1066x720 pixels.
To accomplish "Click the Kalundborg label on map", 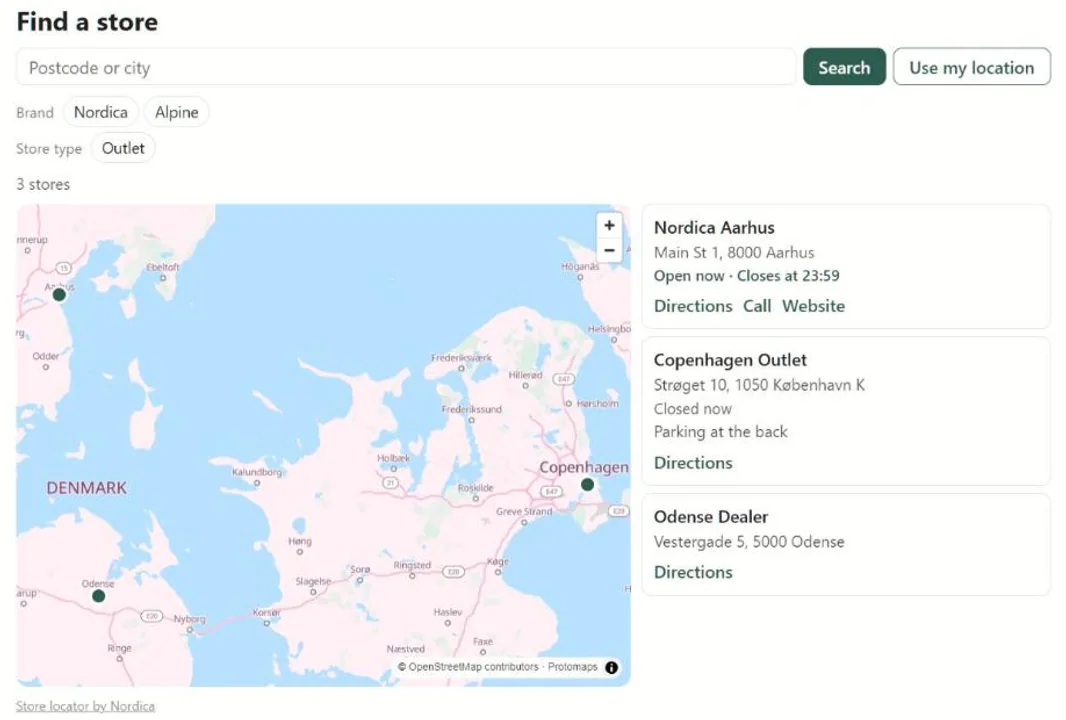I will point(257,472).
